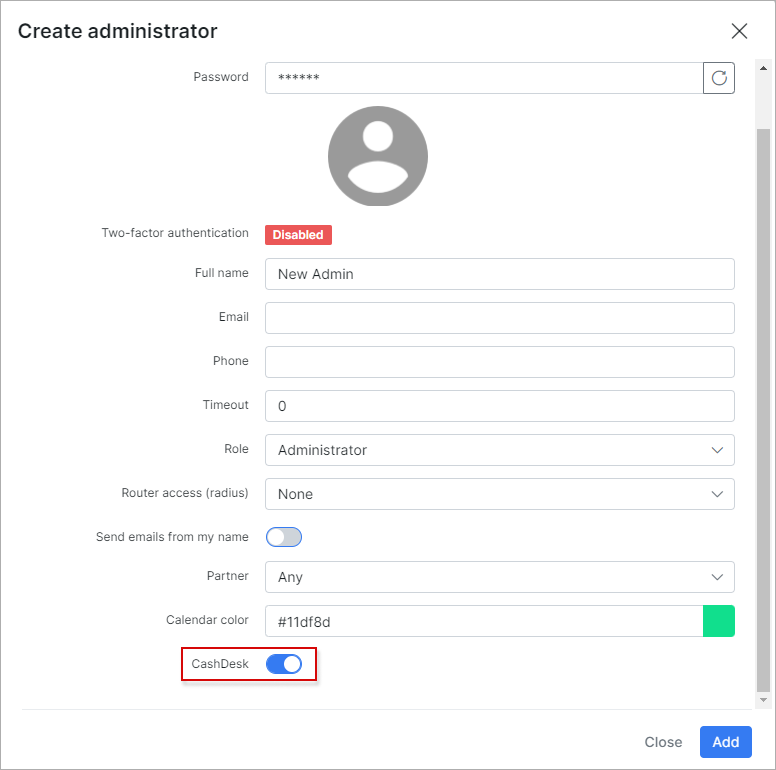Click the scrollbar down arrow
The width and height of the screenshot is (776, 770).
[x=763, y=700]
